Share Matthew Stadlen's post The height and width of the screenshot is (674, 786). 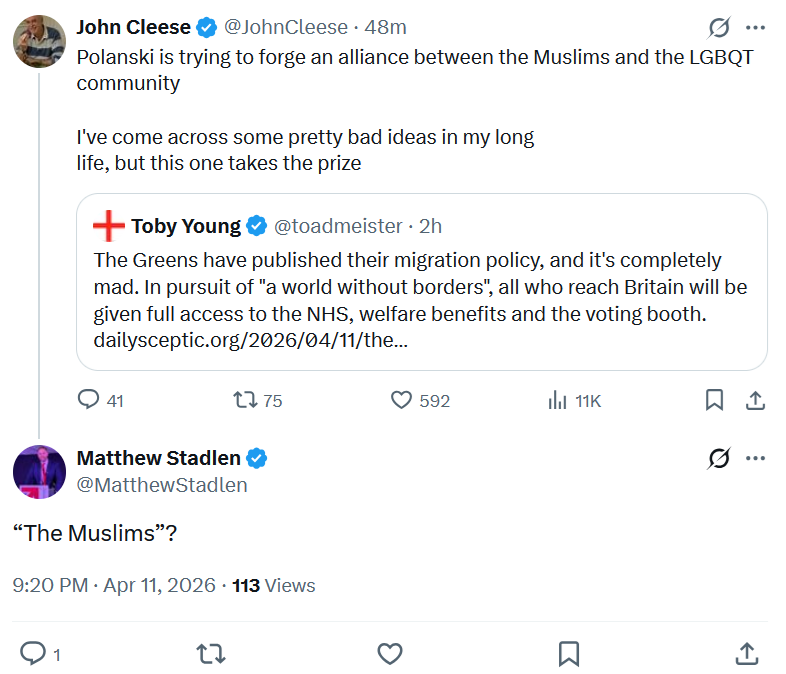(x=746, y=654)
